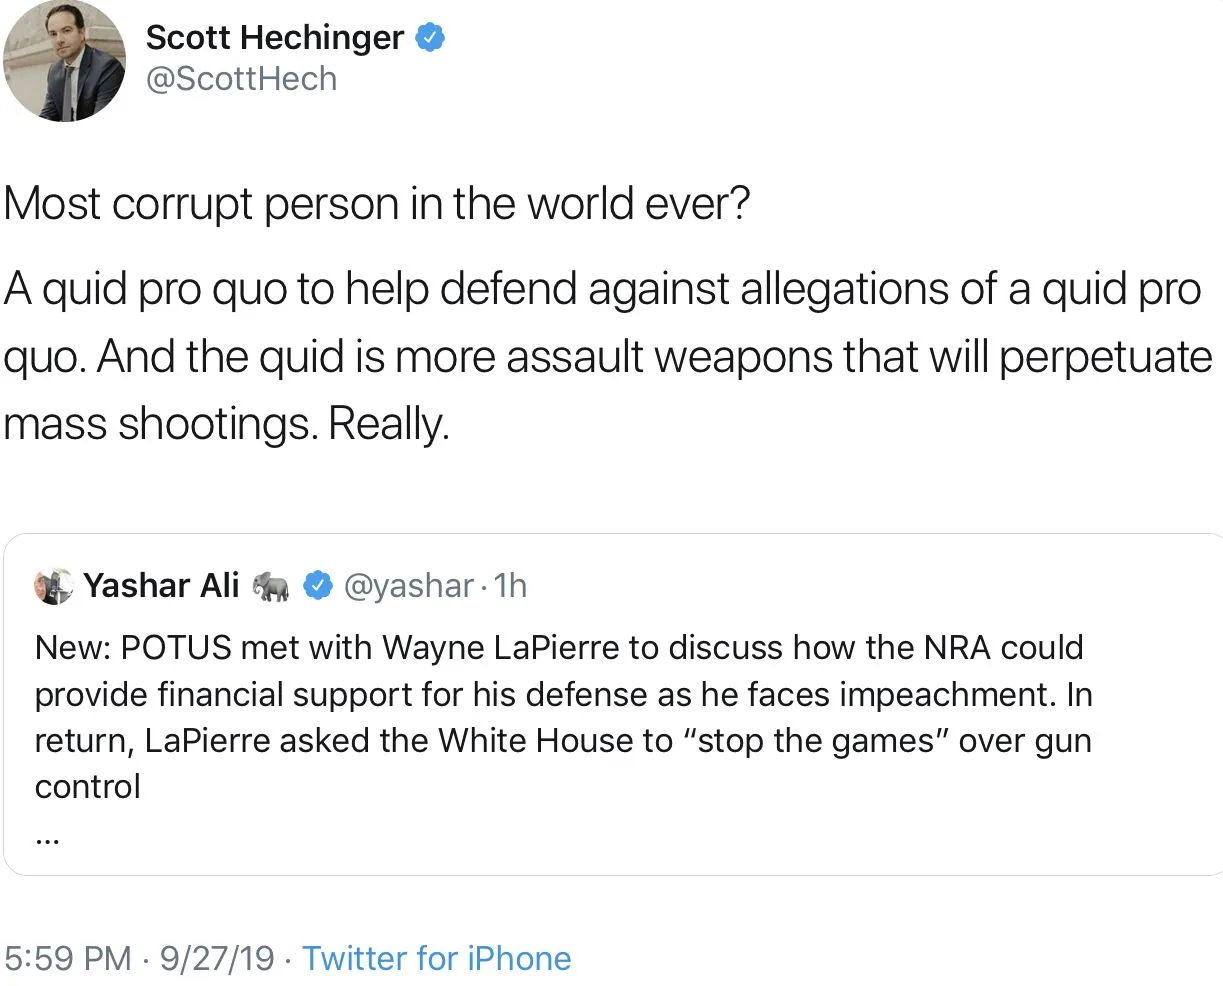
Task: Visit the @ScottHech handle
Action: click(x=241, y=79)
